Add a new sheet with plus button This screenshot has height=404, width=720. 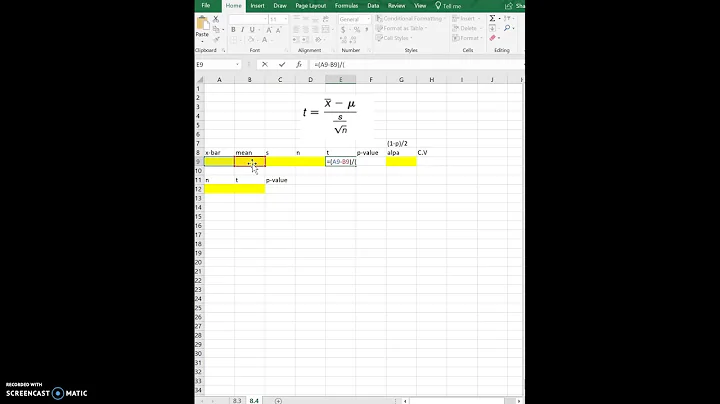[x=278, y=401]
